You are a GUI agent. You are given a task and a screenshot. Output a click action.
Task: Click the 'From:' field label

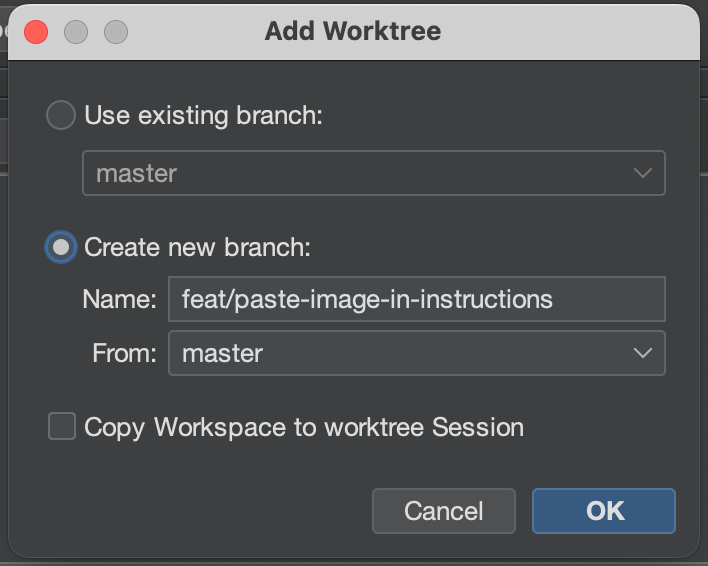(x=123, y=353)
